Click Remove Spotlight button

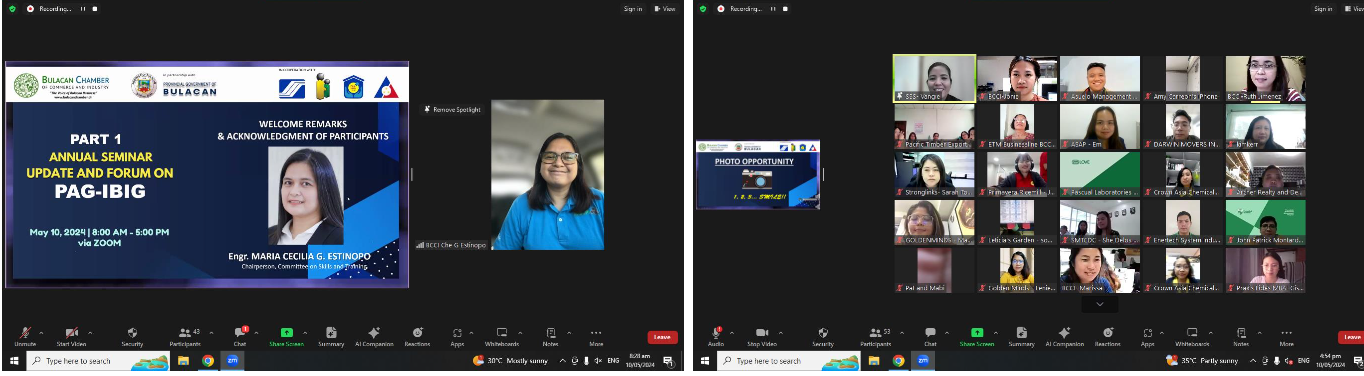coord(453,109)
